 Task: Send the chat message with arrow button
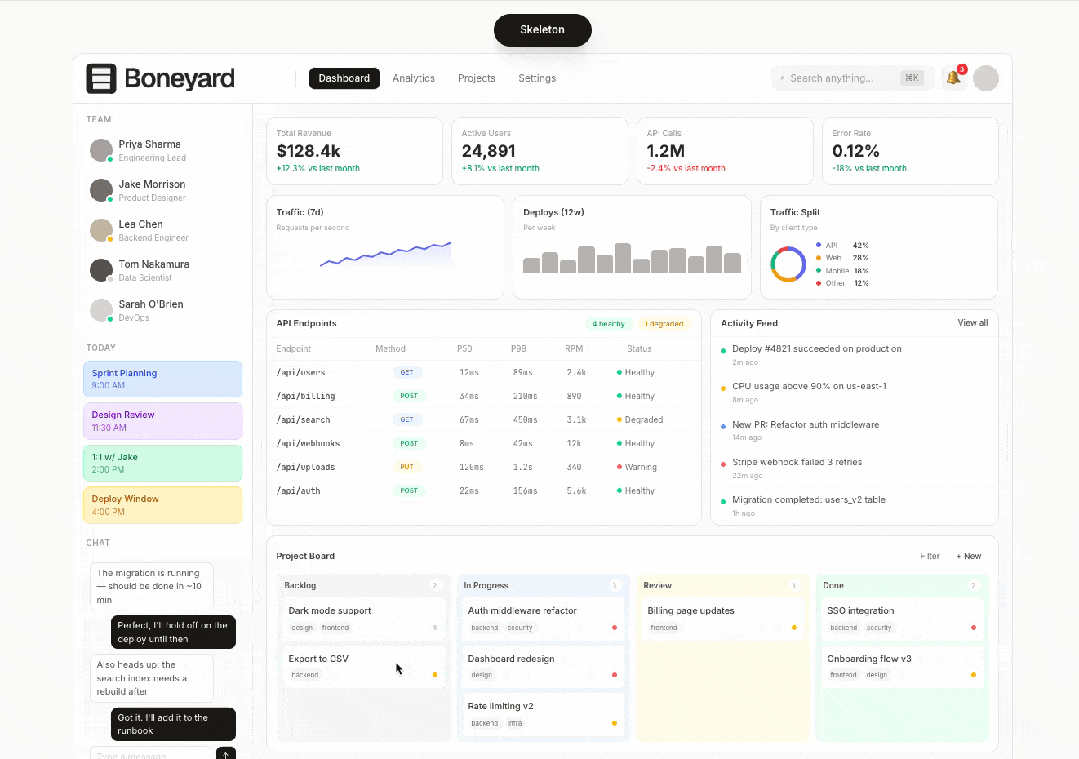(226, 753)
